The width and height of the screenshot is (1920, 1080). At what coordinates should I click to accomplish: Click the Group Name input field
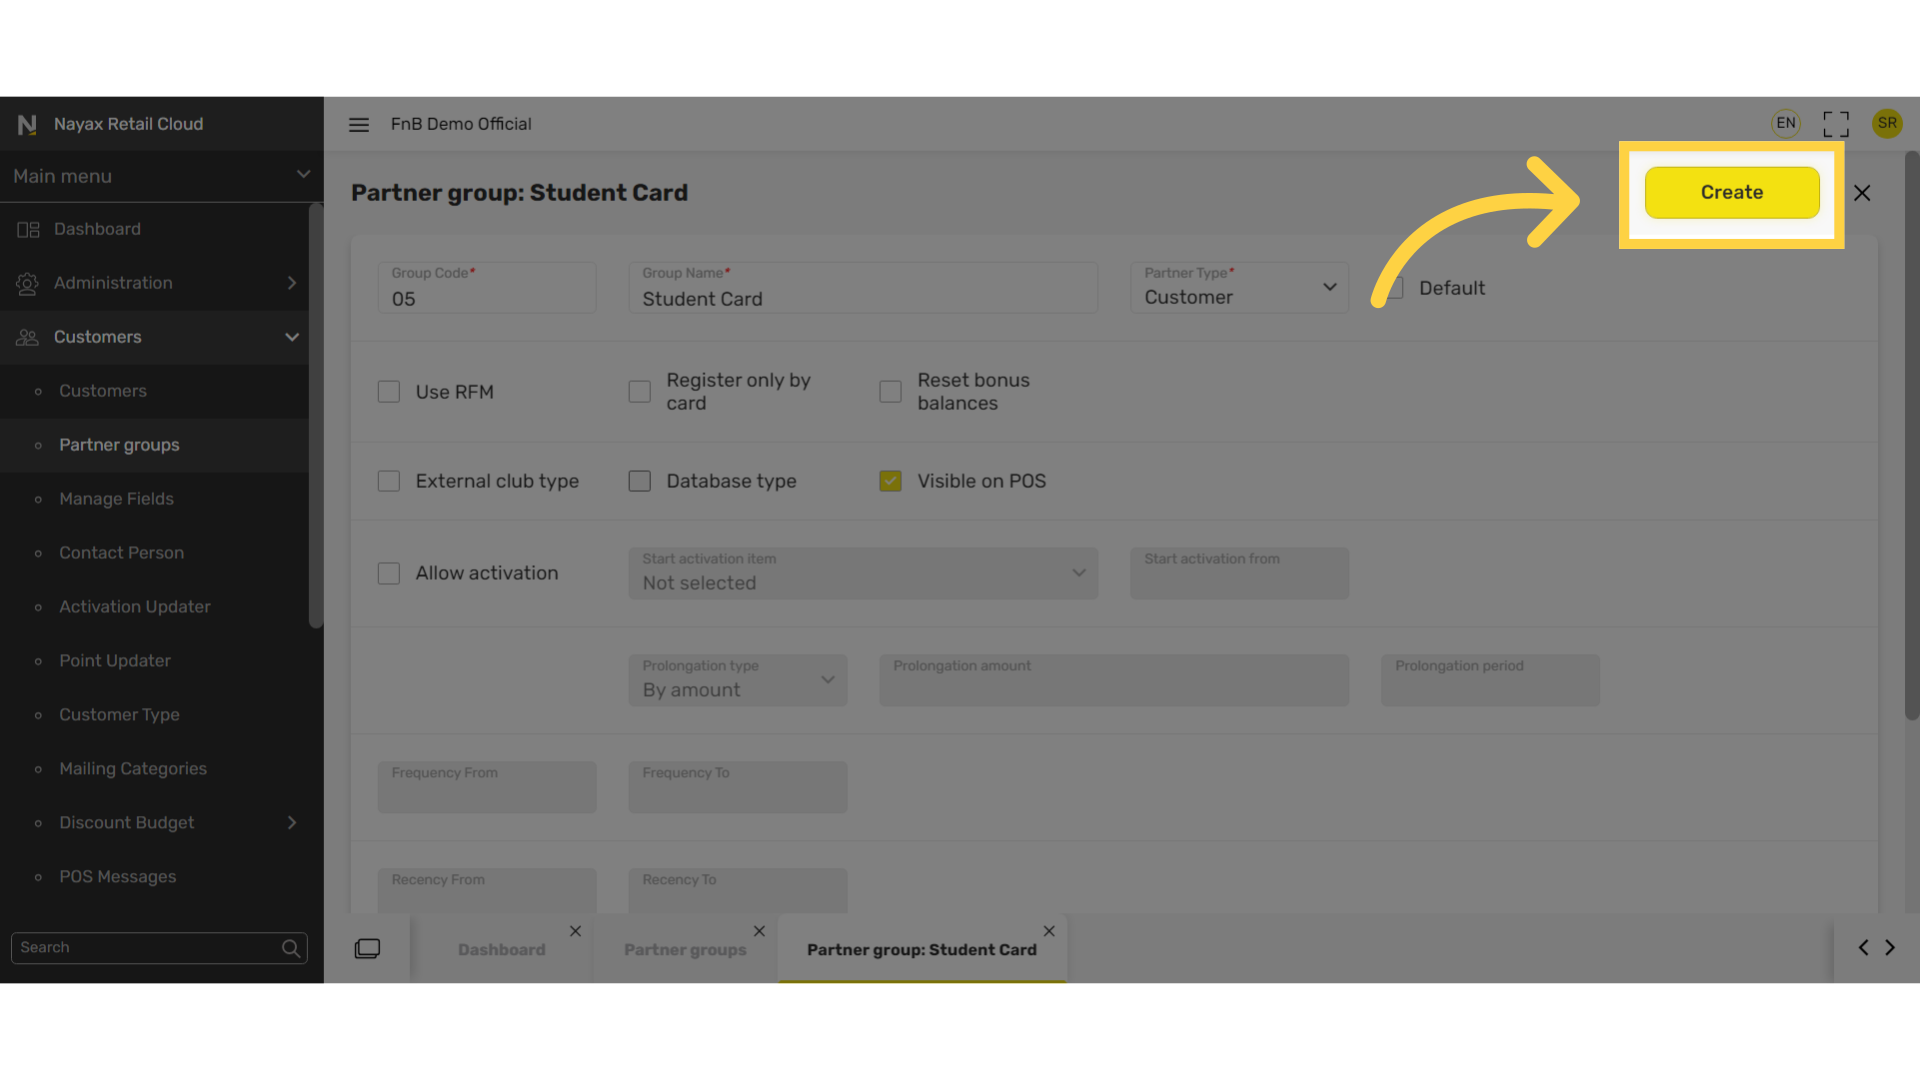863,288
